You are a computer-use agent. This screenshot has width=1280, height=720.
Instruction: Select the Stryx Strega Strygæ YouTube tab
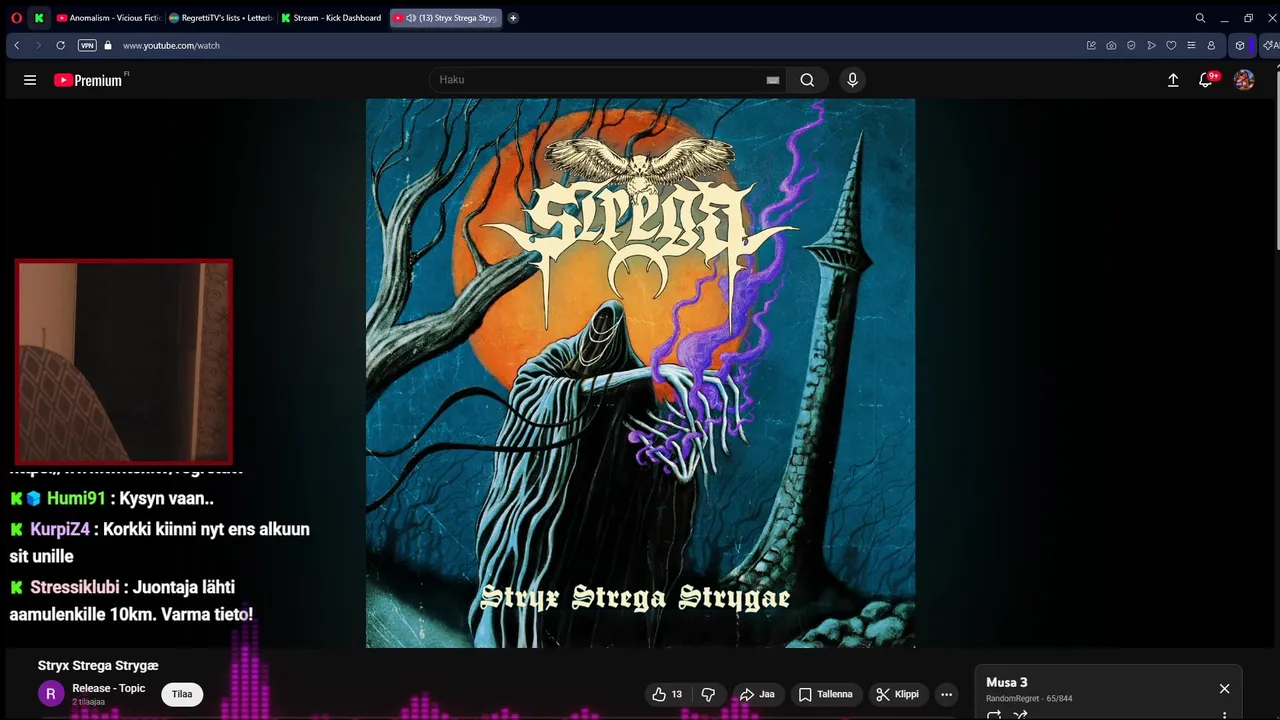pyautogui.click(x=445, y=18)
